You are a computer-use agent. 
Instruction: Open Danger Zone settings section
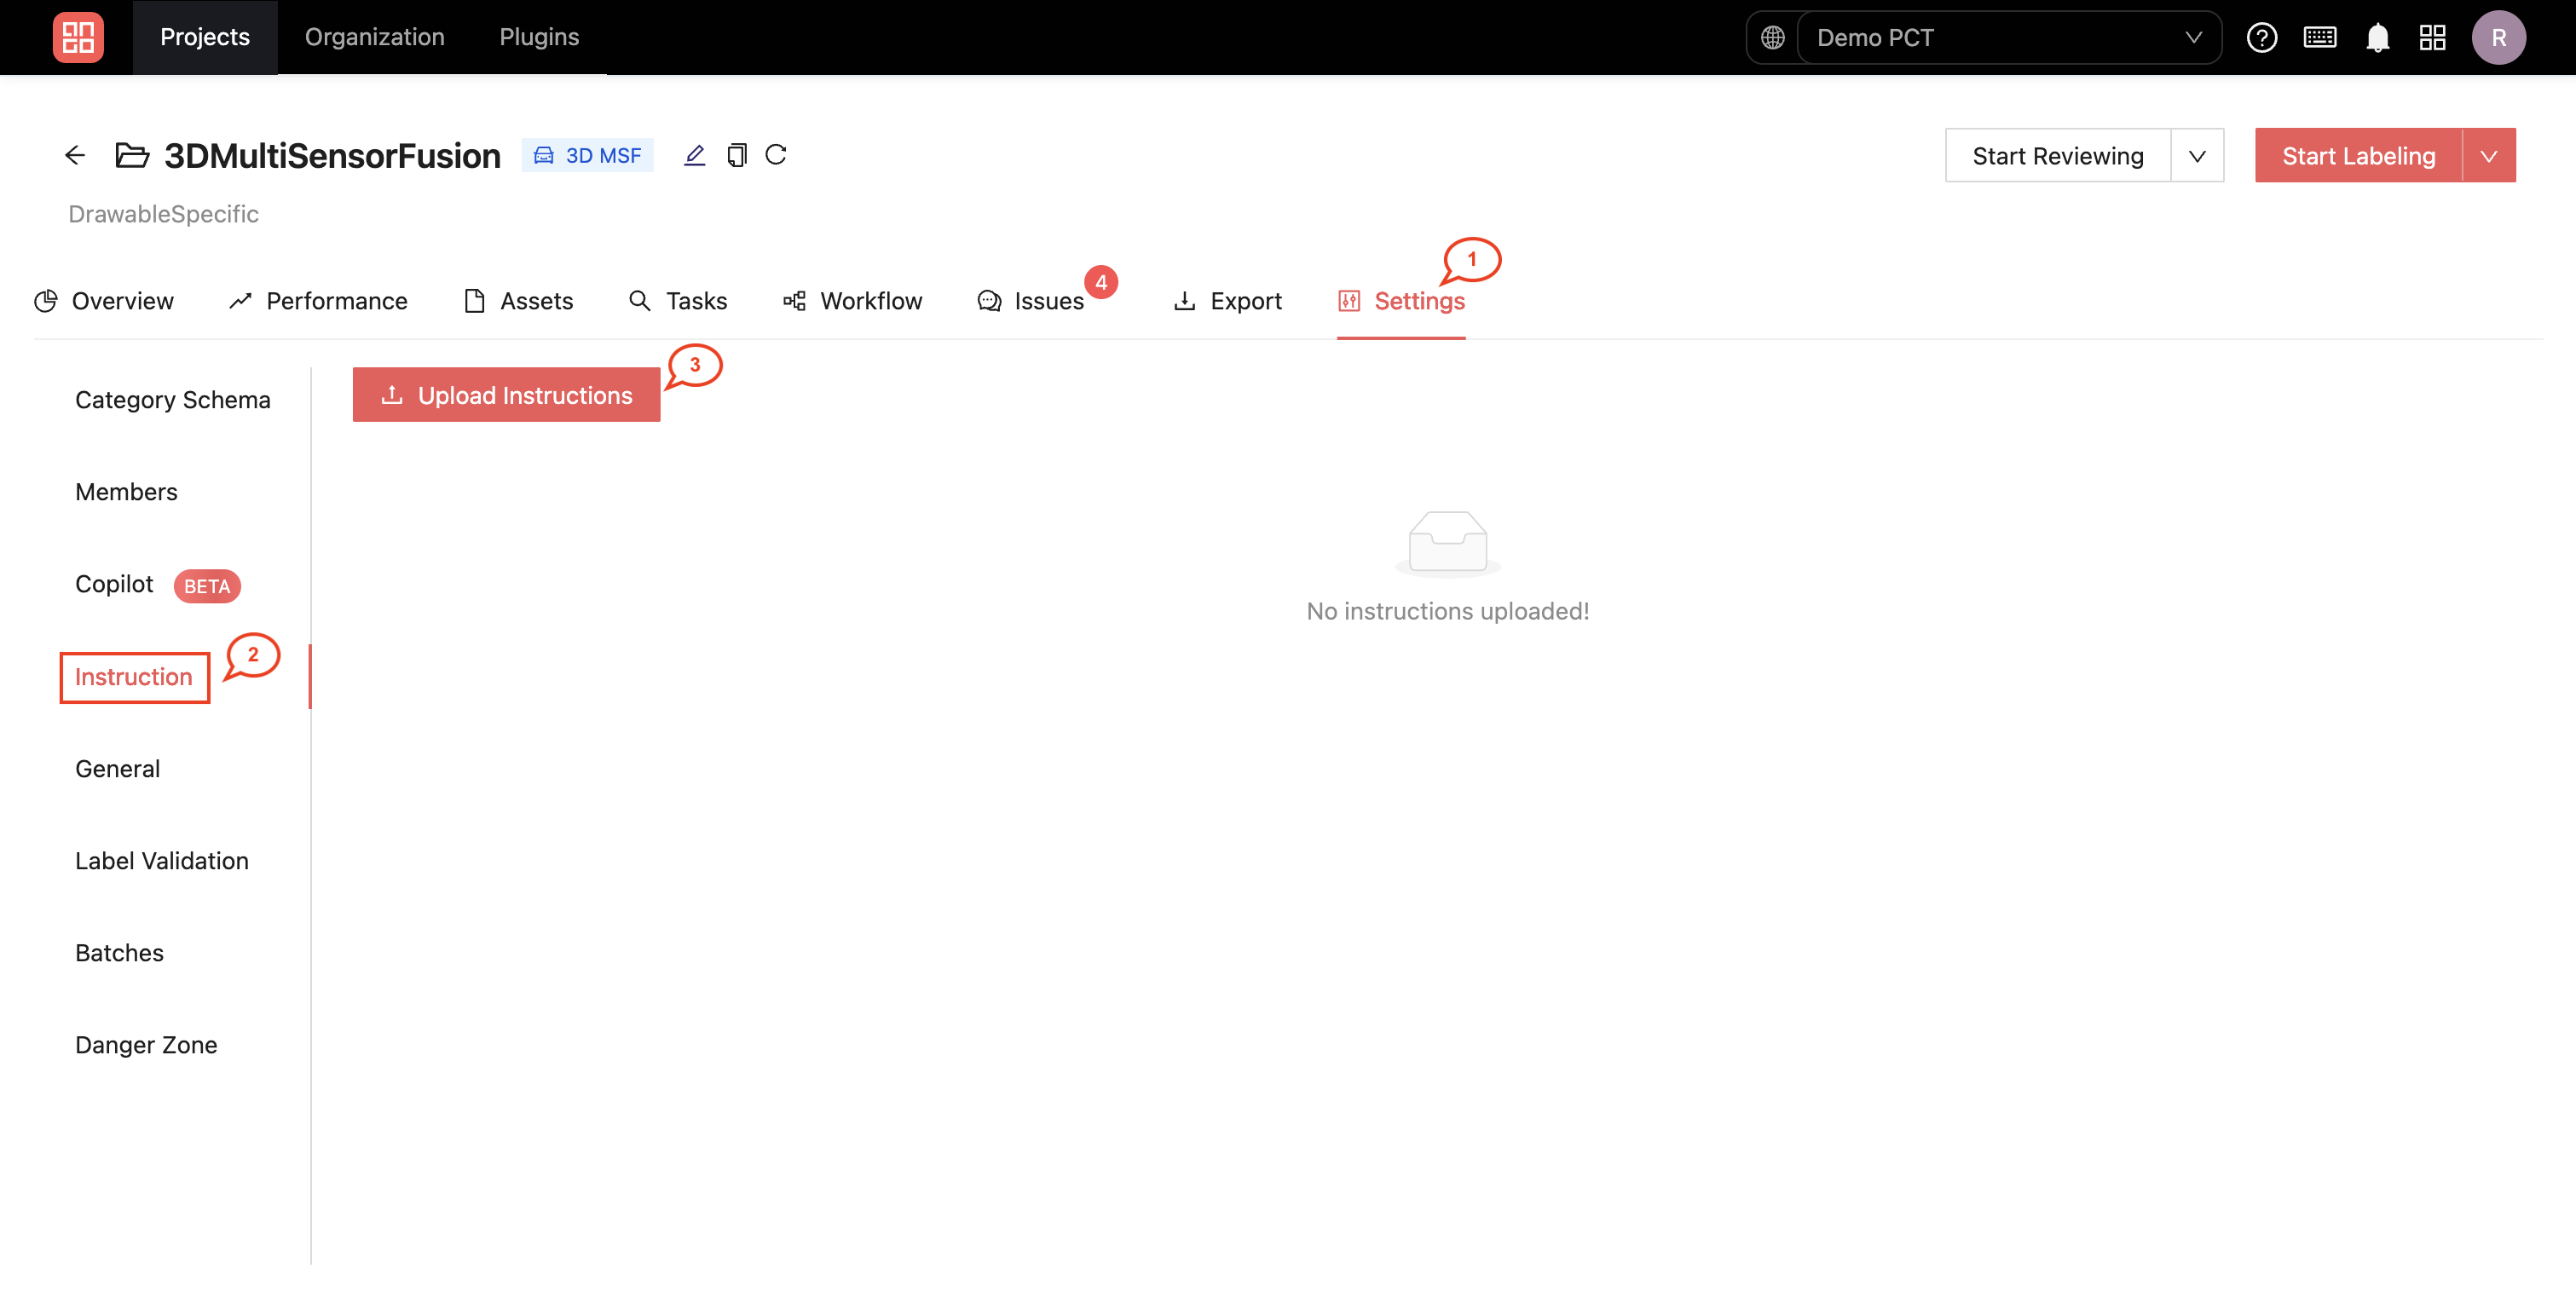(x=146, y=1045)
